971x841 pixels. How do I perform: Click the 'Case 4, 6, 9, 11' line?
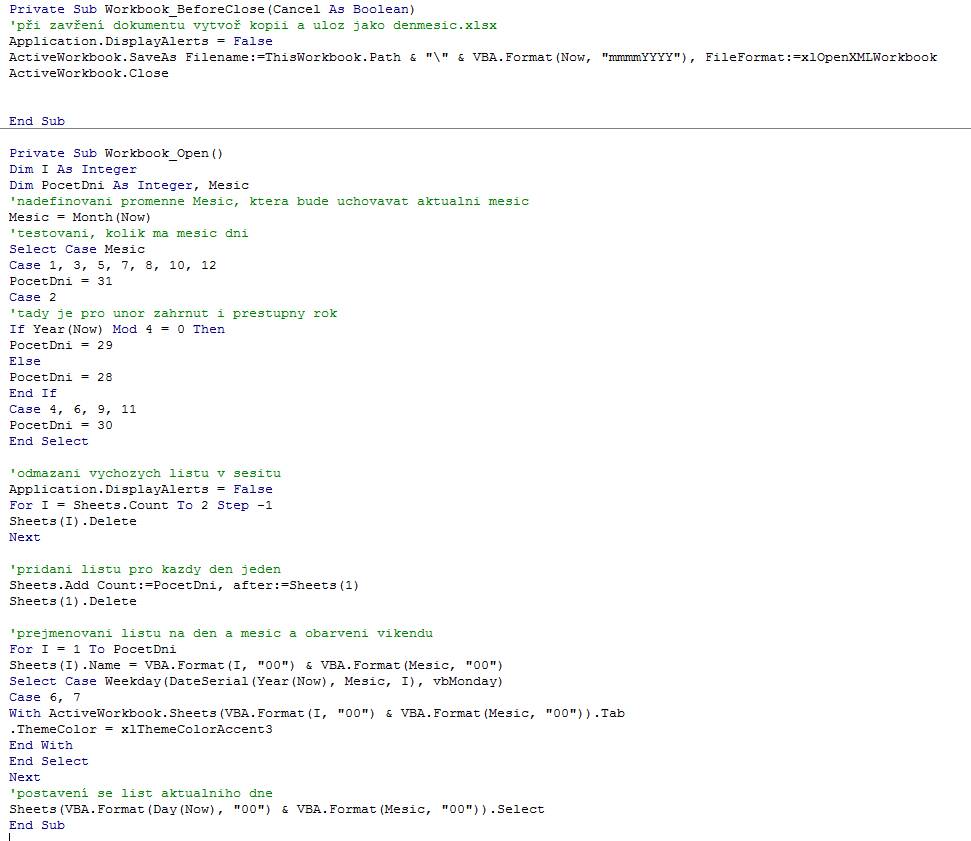point(72,409)
